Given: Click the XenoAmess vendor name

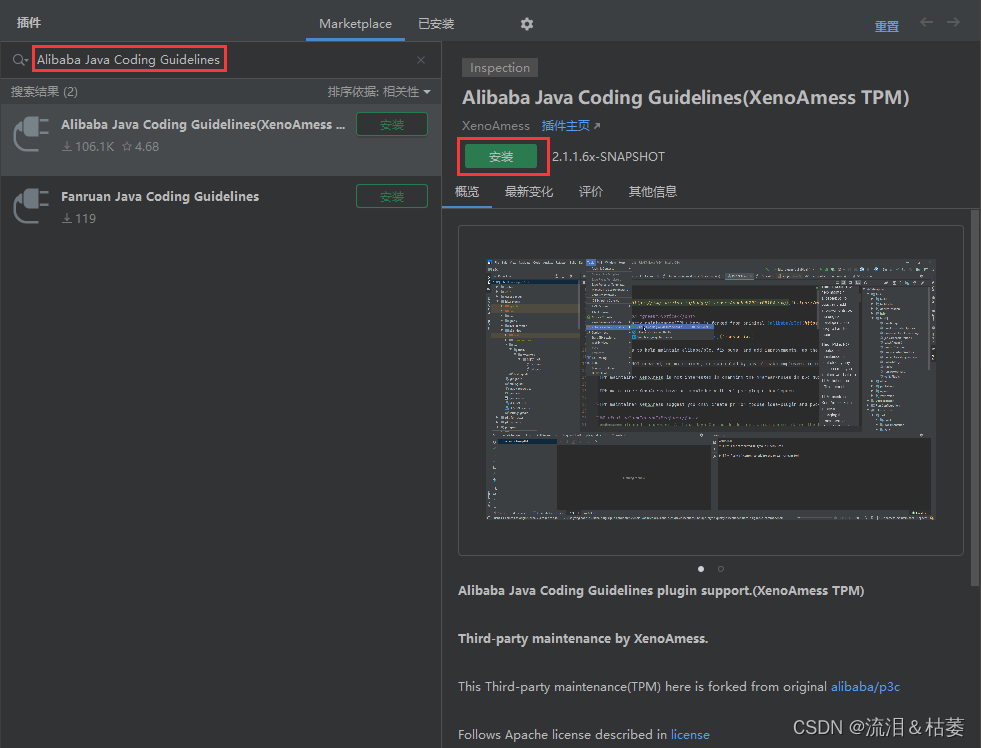Looking at the screenshot, I should pos(496,126).
